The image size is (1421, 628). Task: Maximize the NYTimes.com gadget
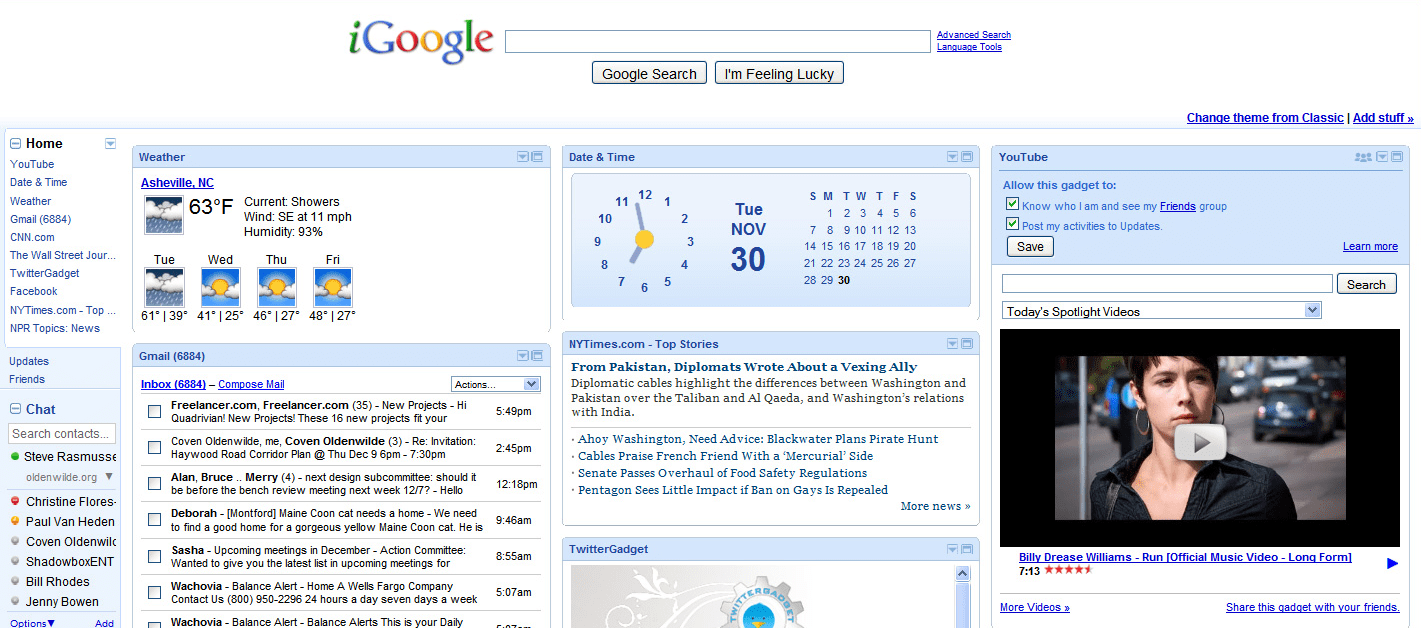pos(967,344)
